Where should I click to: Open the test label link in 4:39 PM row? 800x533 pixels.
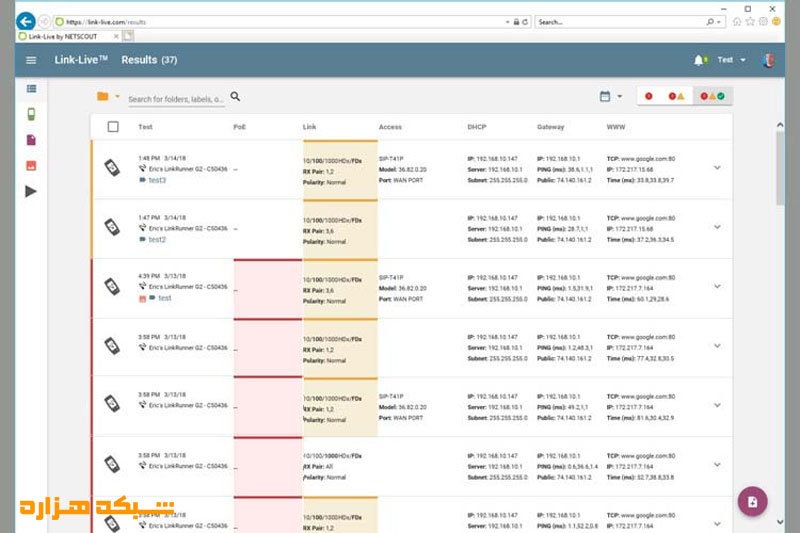(x=165, y=298)
